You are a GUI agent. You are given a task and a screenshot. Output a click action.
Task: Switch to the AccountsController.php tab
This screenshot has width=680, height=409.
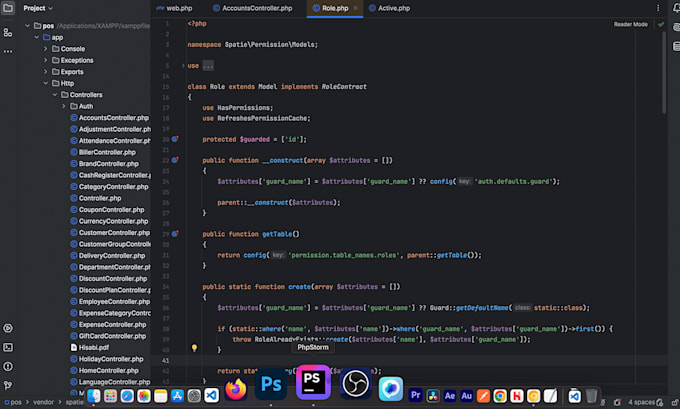(x=257, y=8)
